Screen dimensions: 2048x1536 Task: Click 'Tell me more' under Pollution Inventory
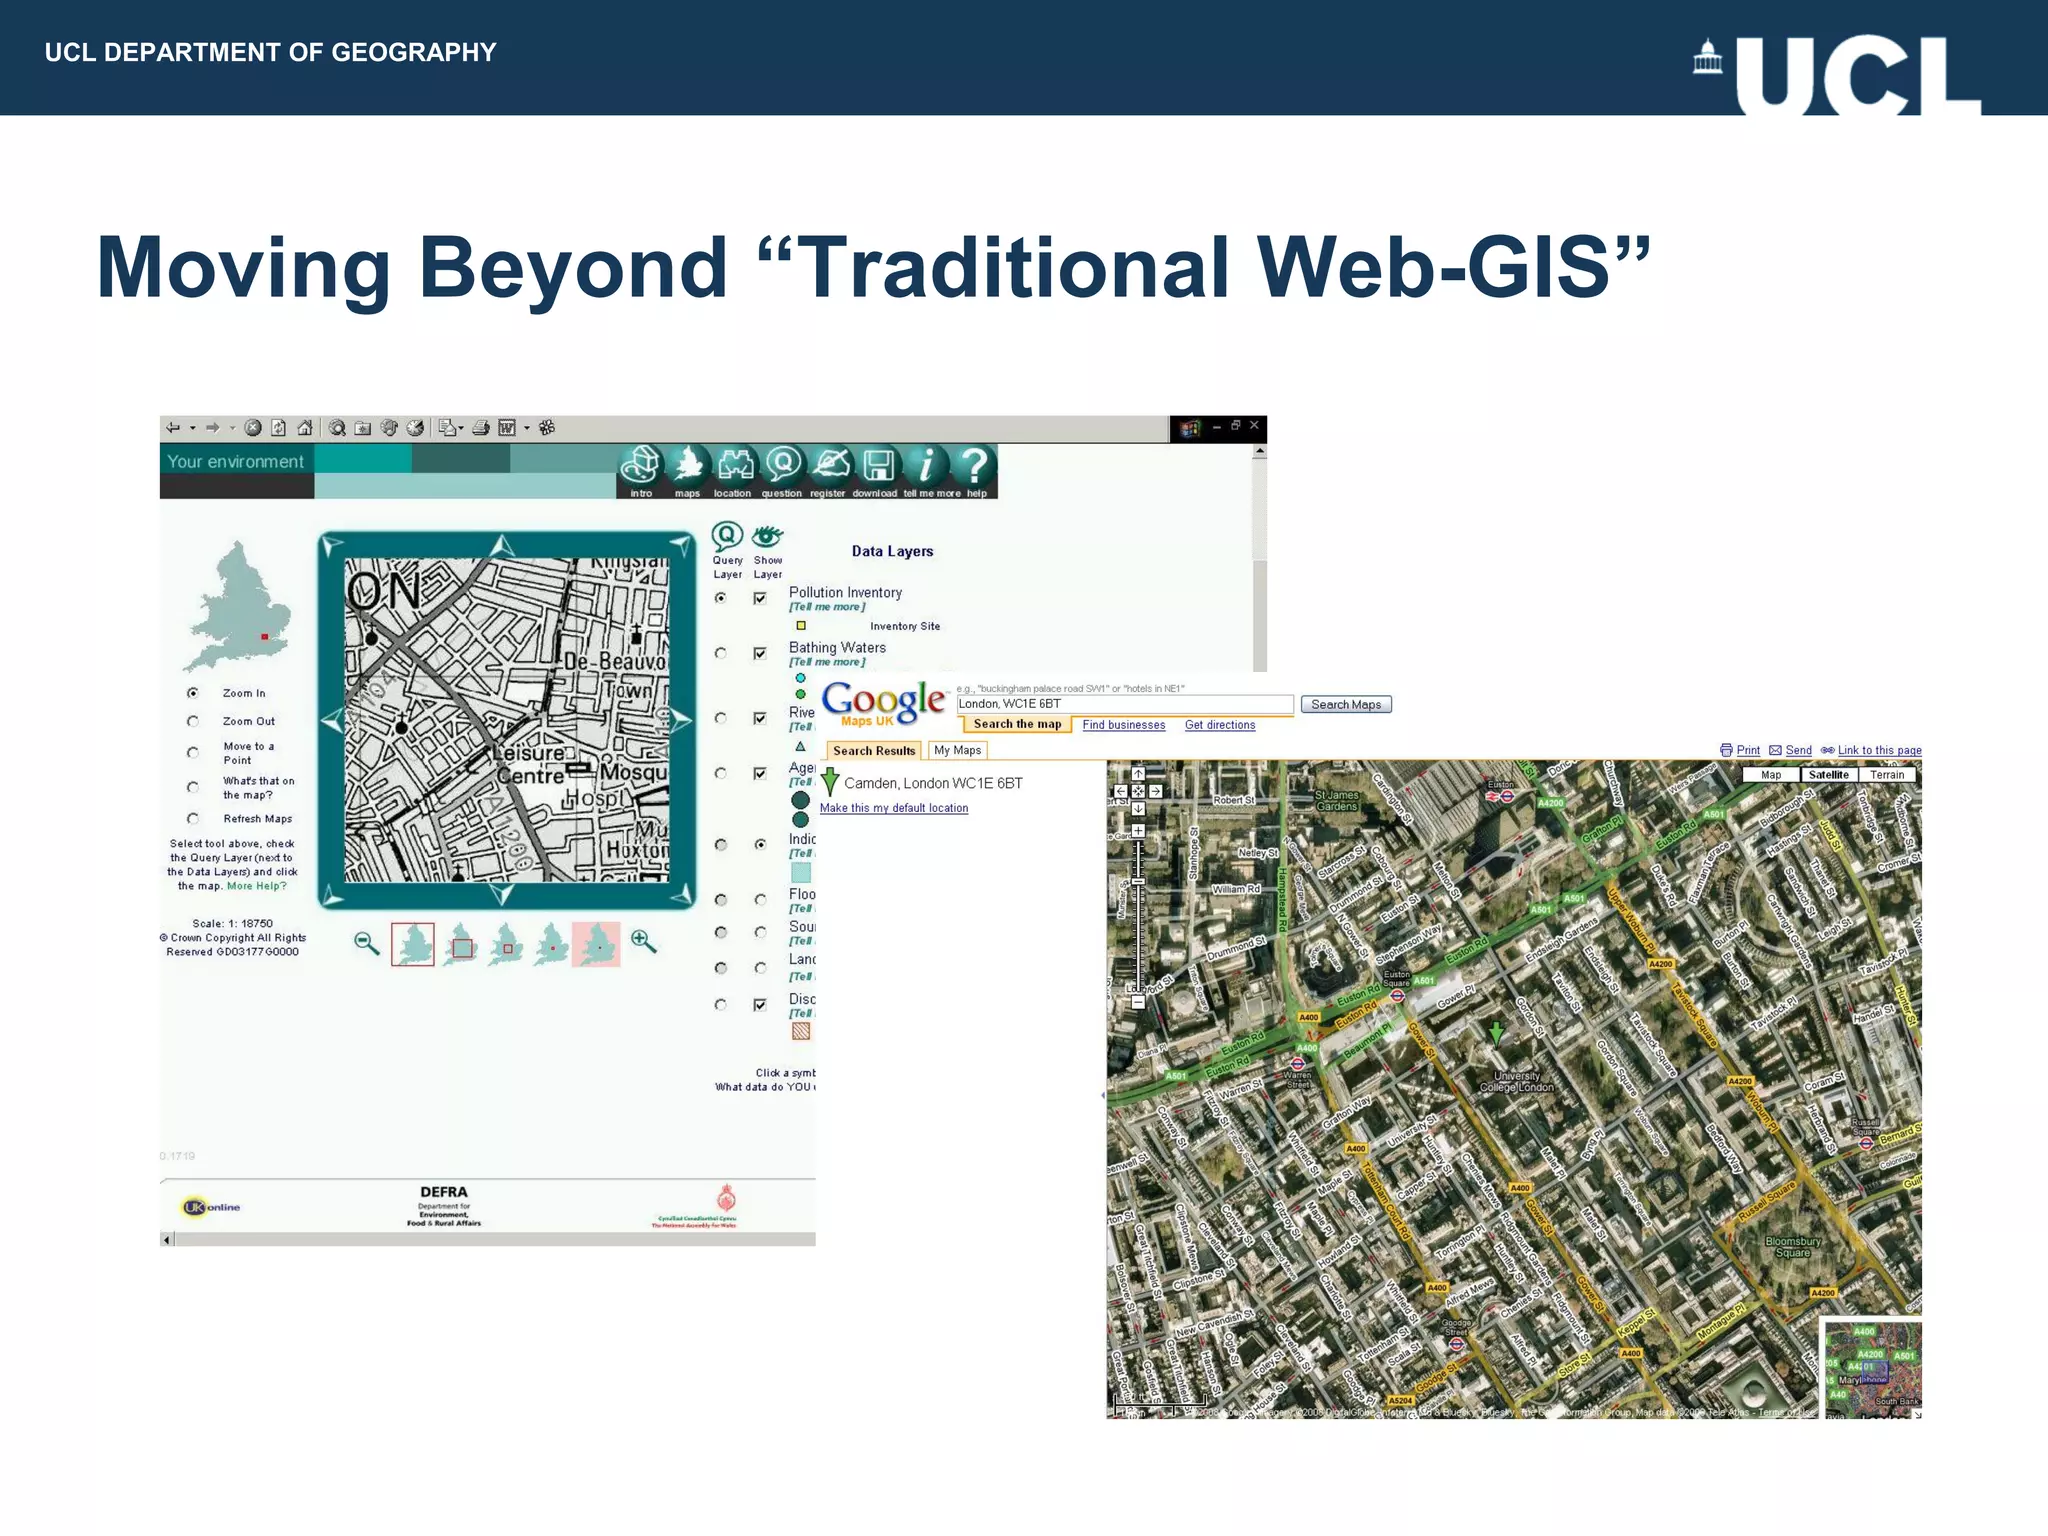click(x=827, y=607)
